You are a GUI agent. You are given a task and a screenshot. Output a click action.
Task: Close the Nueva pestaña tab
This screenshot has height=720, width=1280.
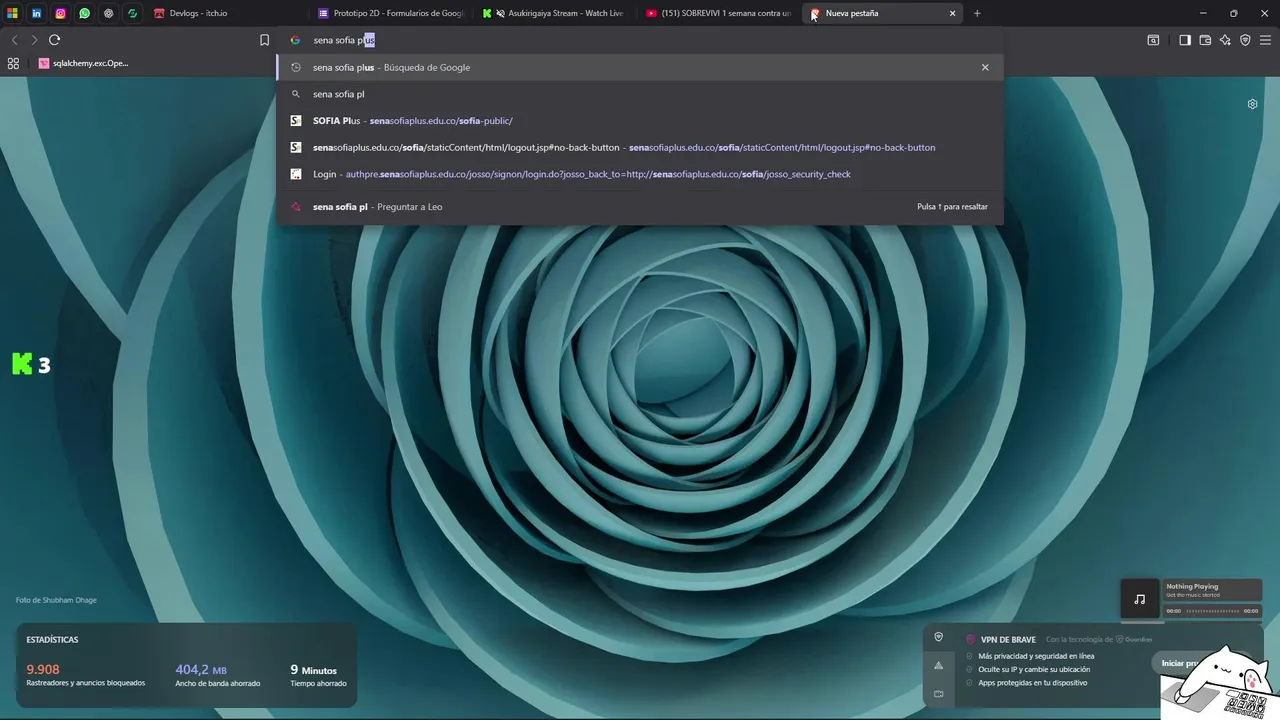[x=952, y=13]
